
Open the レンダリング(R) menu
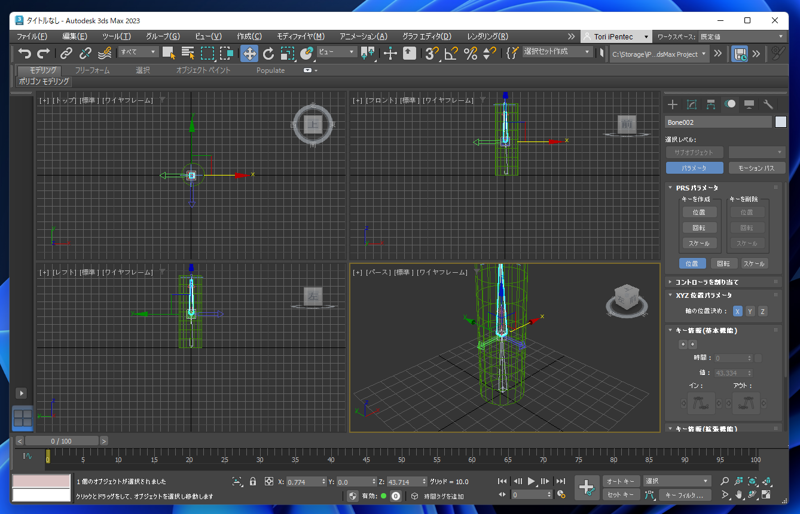click(x=487, y=37)
